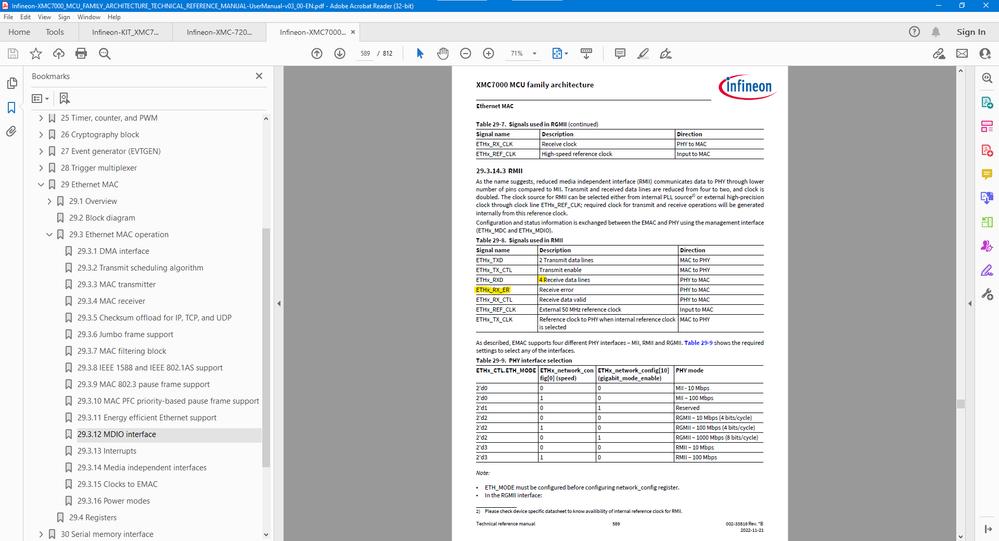Open the Edit menu
The width and height of the screenshot is (999, 541).
click(25, 17)
